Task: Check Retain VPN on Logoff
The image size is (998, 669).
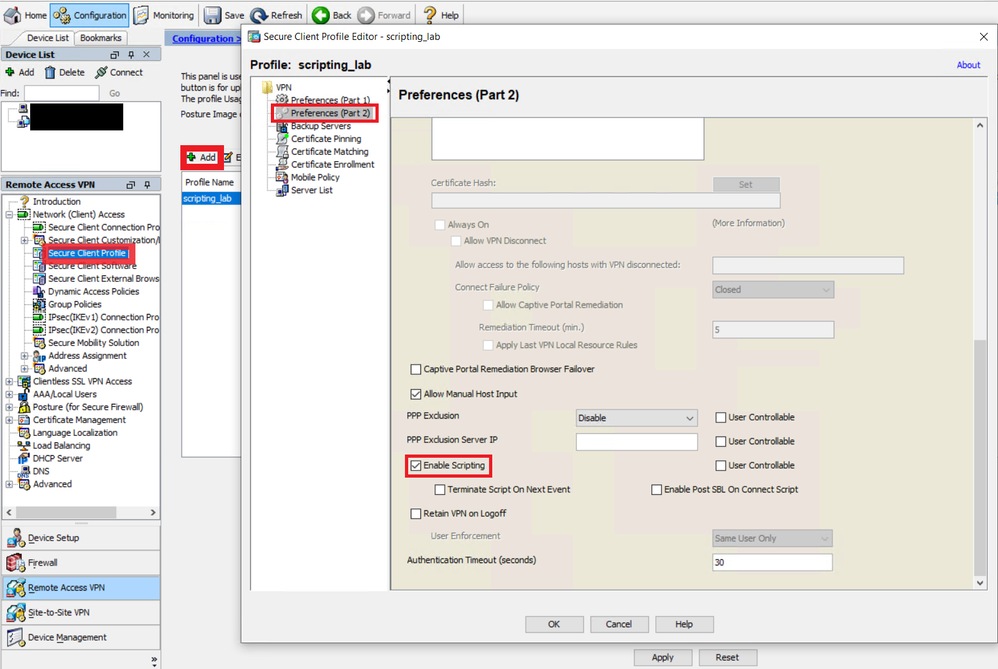Action: pos(416,513)
